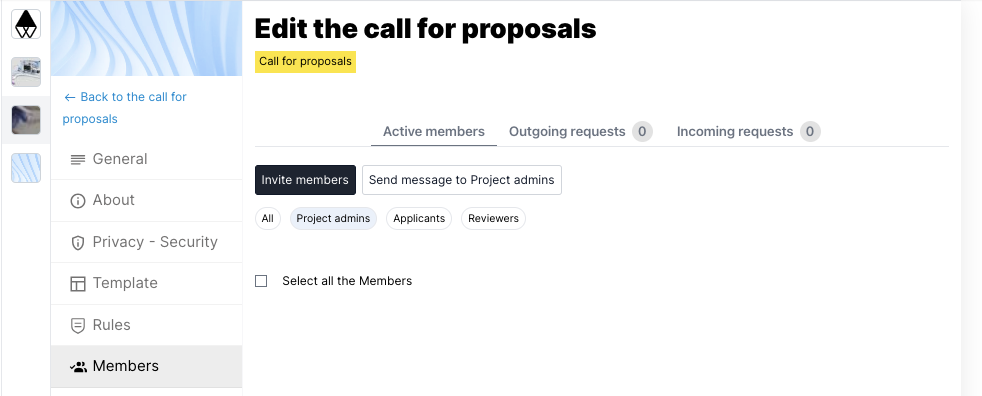Click the General lines icon
Viewport: 982px width, 396px height.
click(78, 160)
